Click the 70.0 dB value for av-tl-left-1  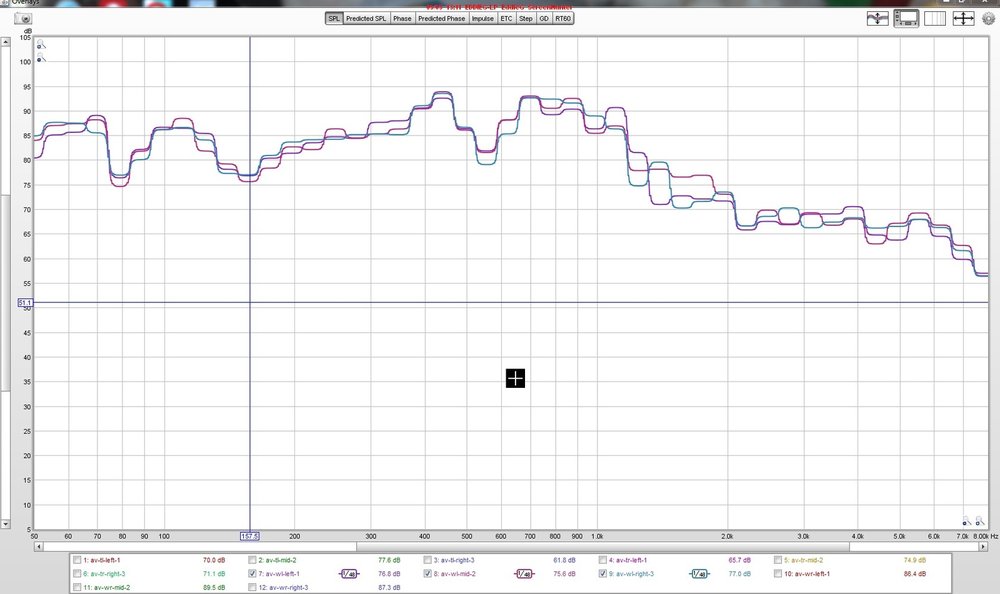214,560
